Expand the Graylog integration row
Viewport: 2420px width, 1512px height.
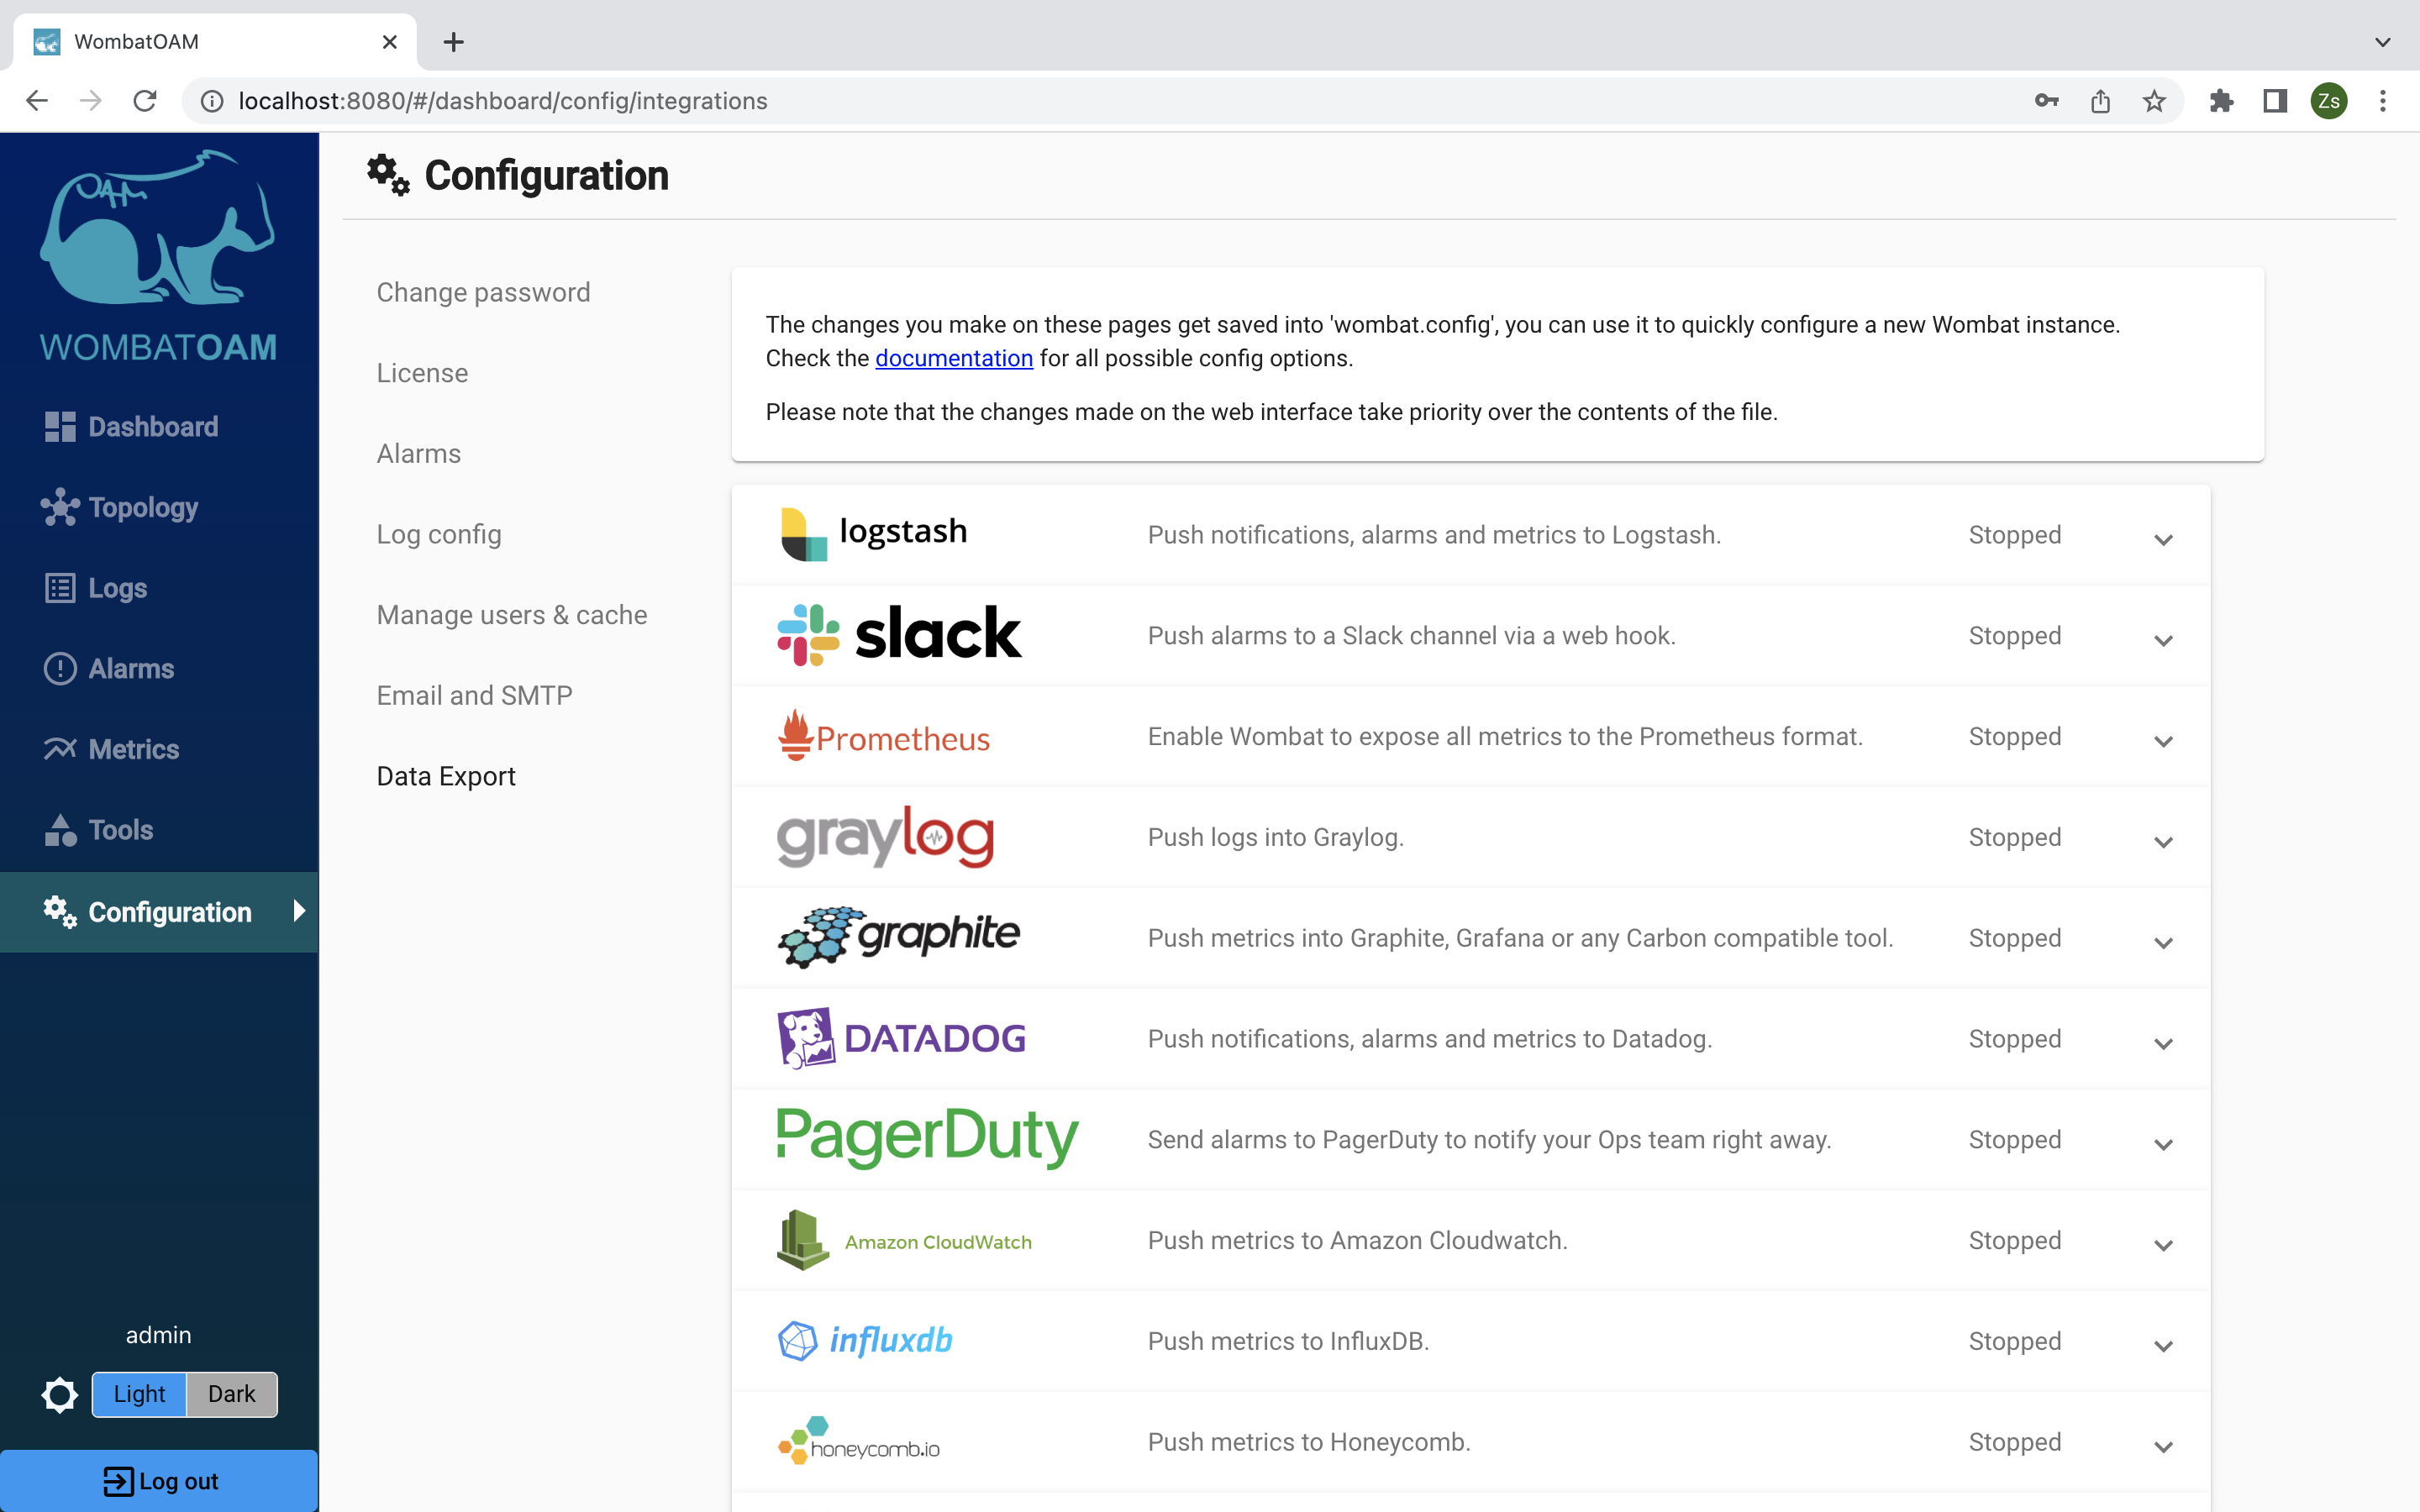[2163, 842]
